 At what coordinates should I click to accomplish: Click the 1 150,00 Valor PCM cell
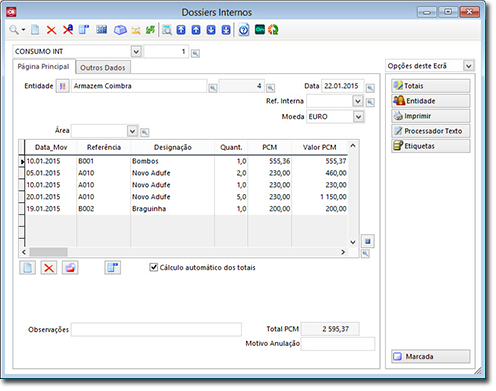[319, 197]
